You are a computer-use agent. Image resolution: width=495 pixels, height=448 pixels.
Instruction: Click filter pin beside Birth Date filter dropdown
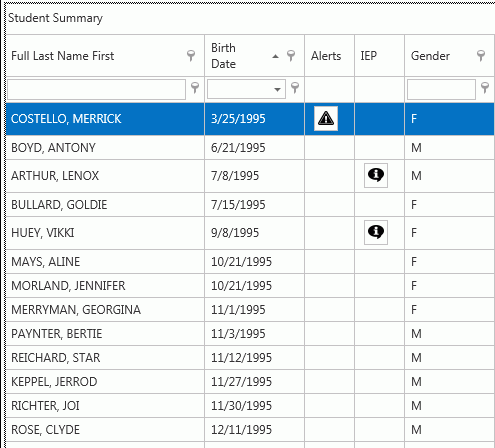295,88
